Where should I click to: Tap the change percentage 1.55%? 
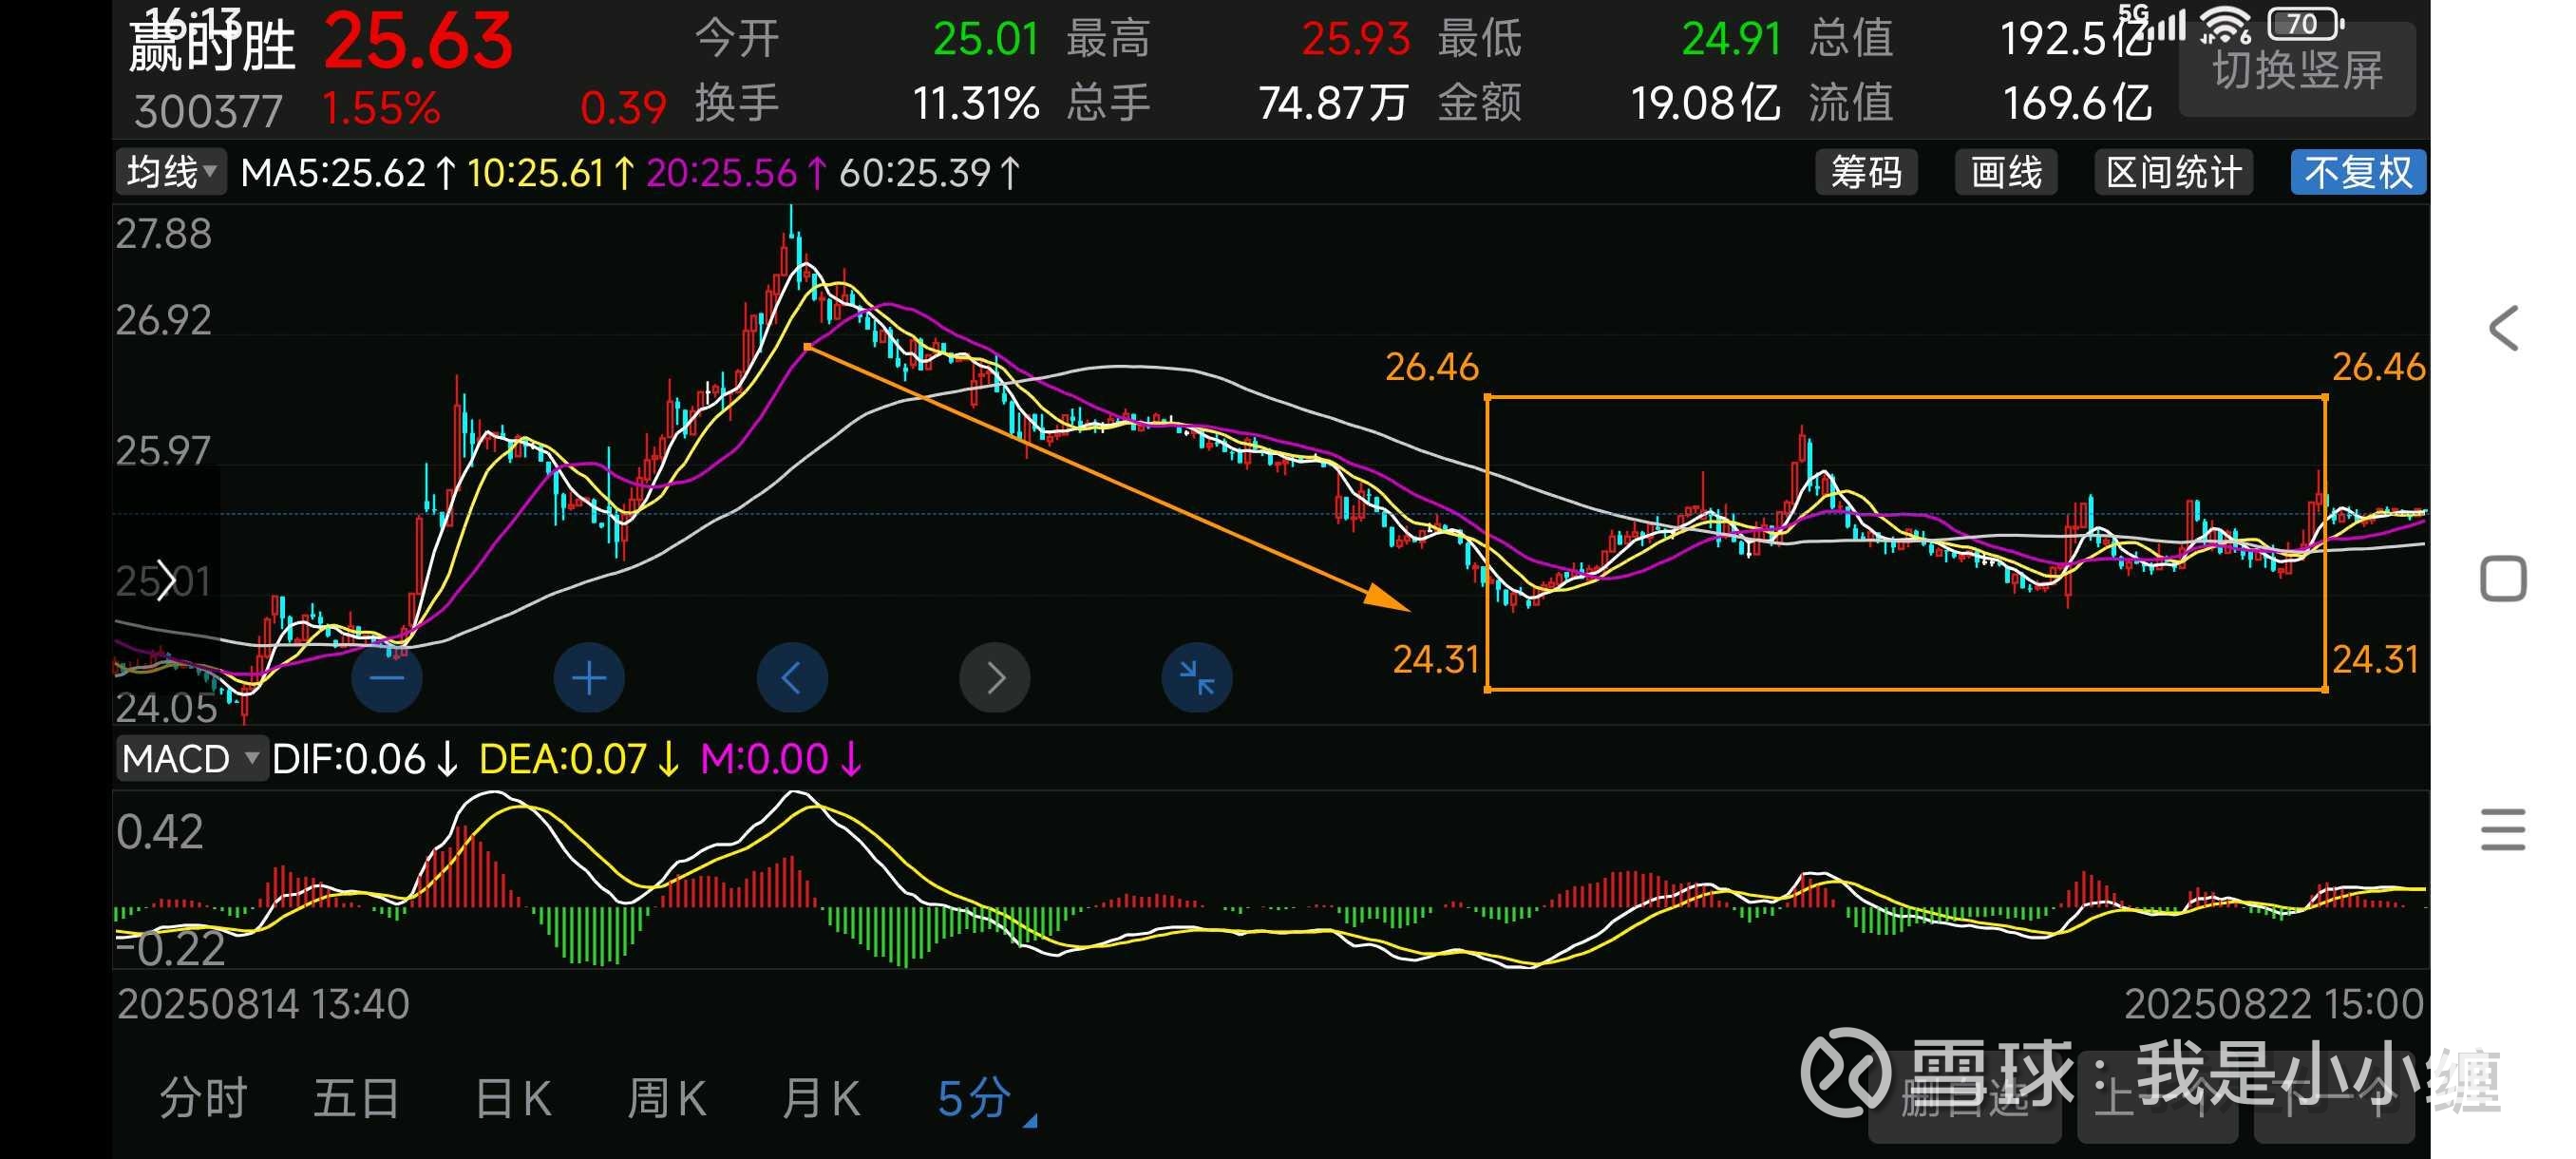click(x=381, y=108)
